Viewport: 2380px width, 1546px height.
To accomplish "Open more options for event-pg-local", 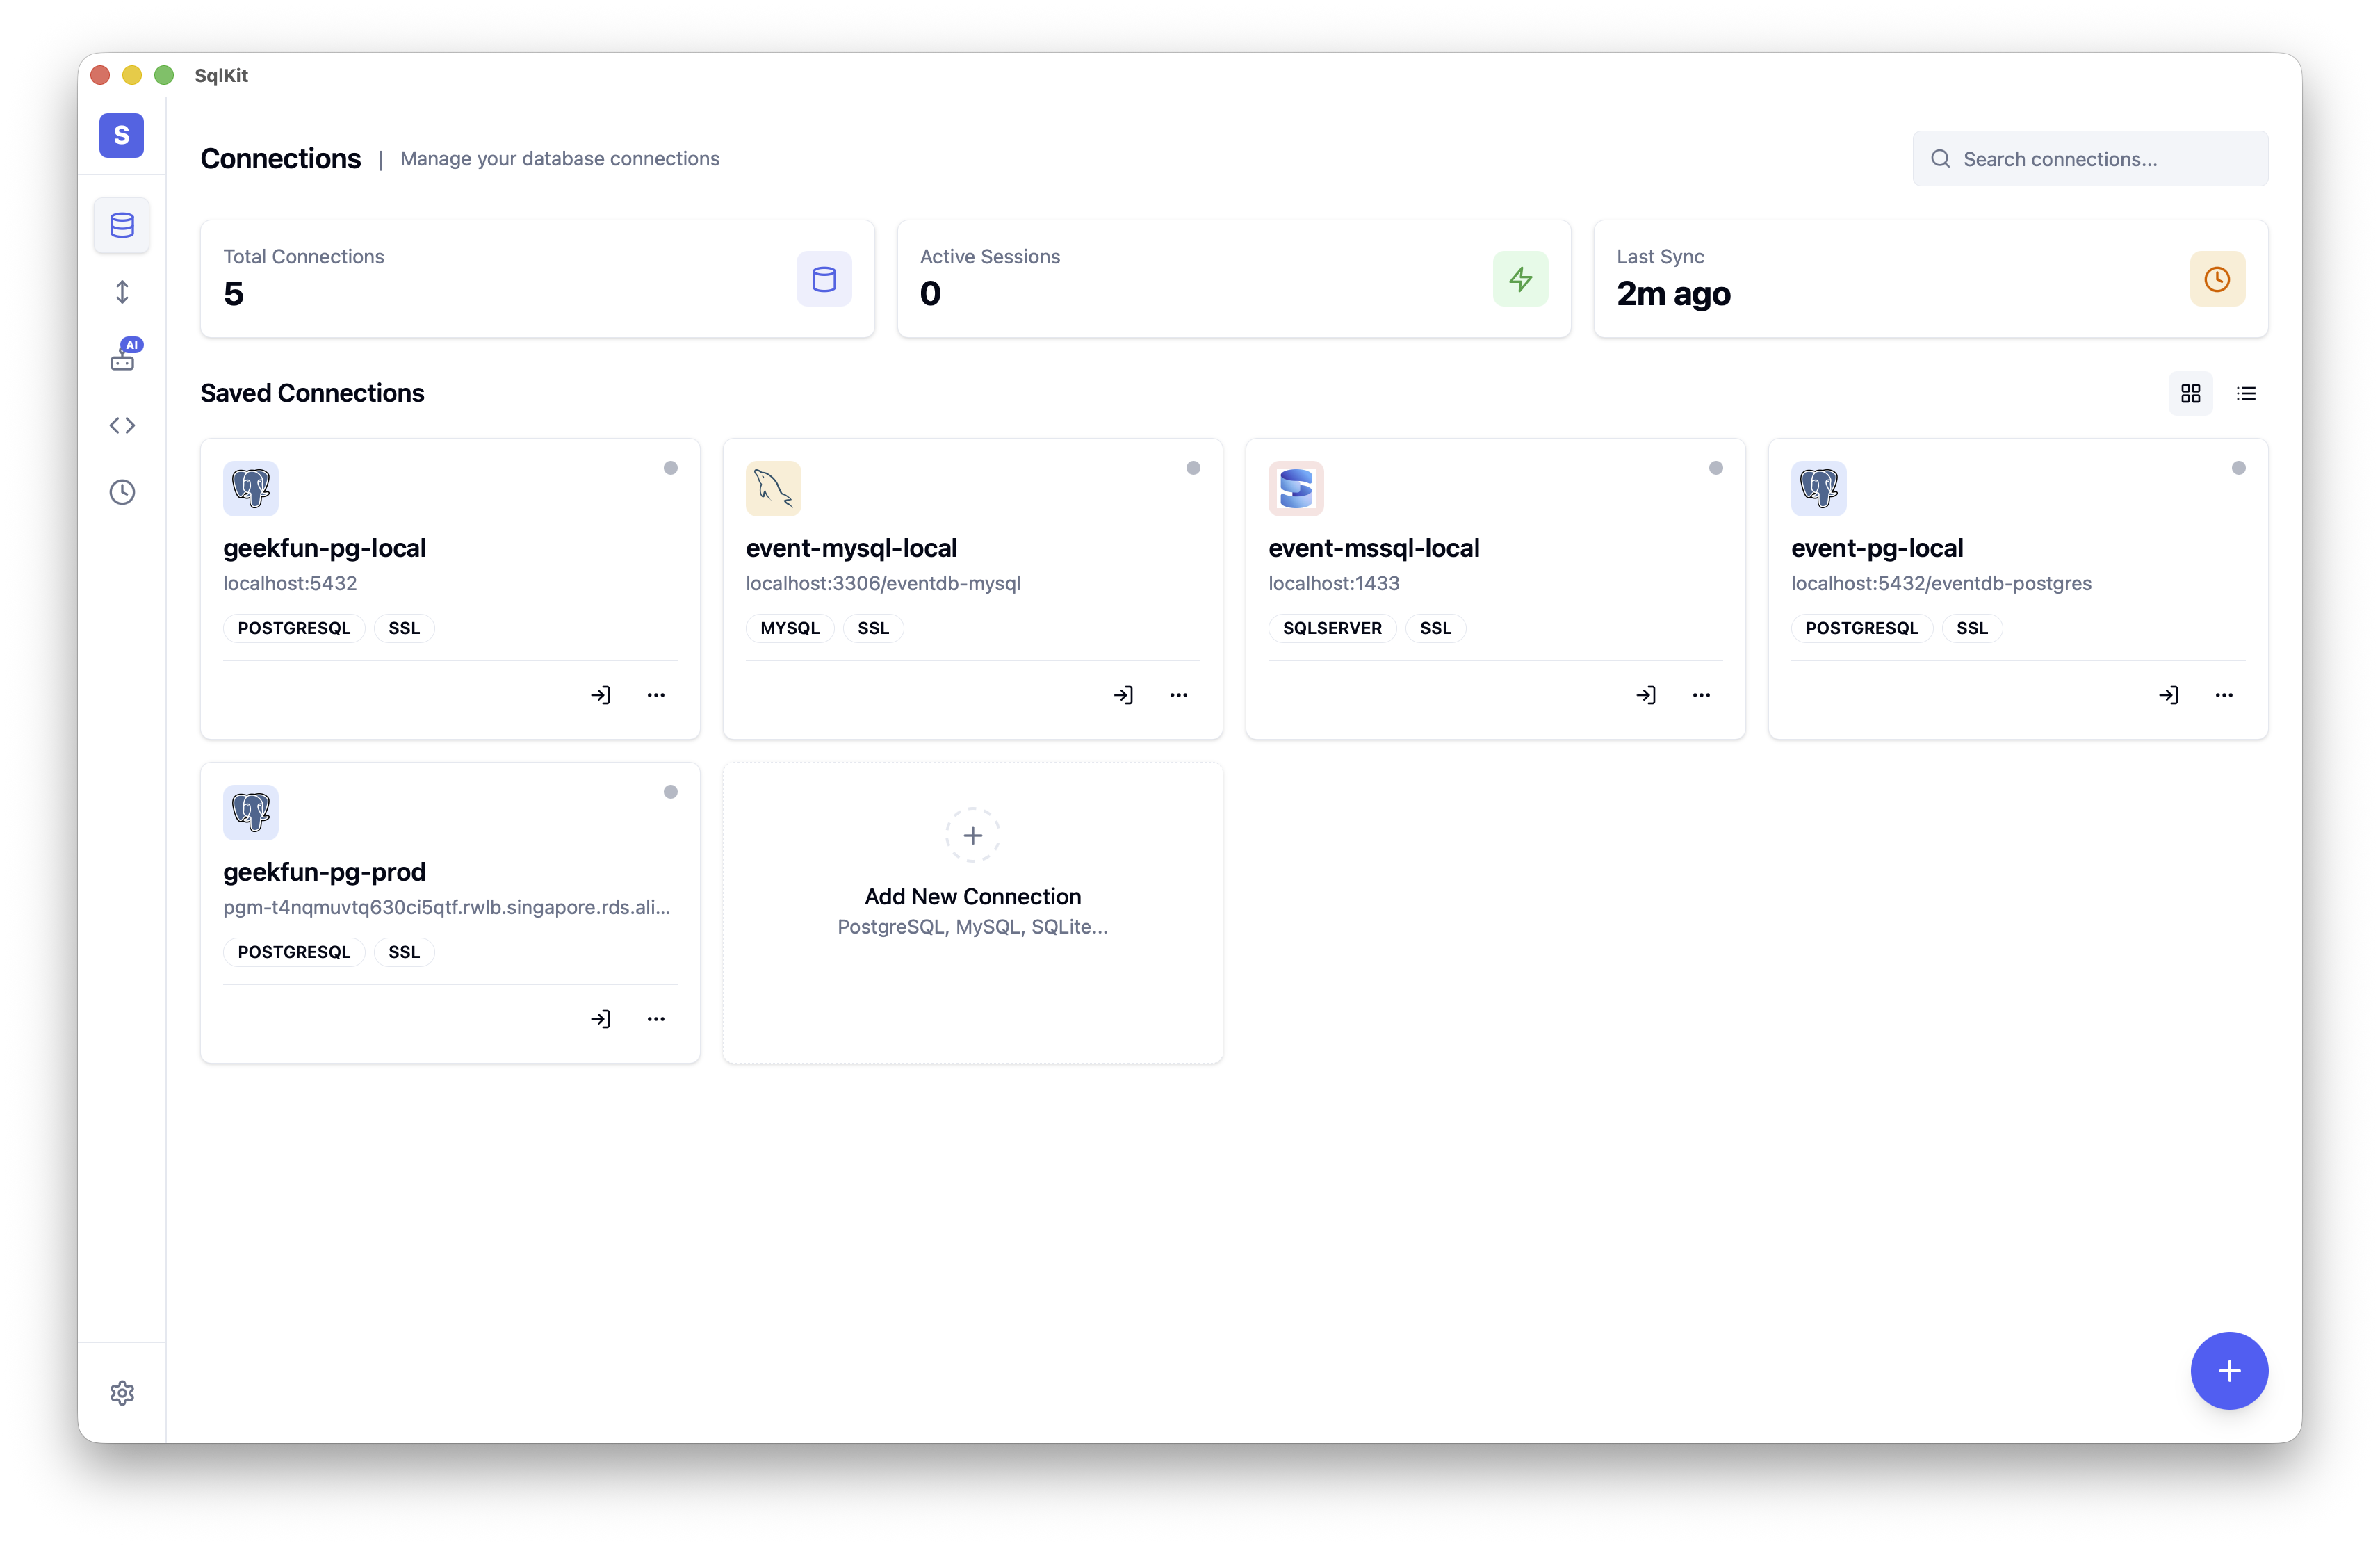I will [2223, 694].
